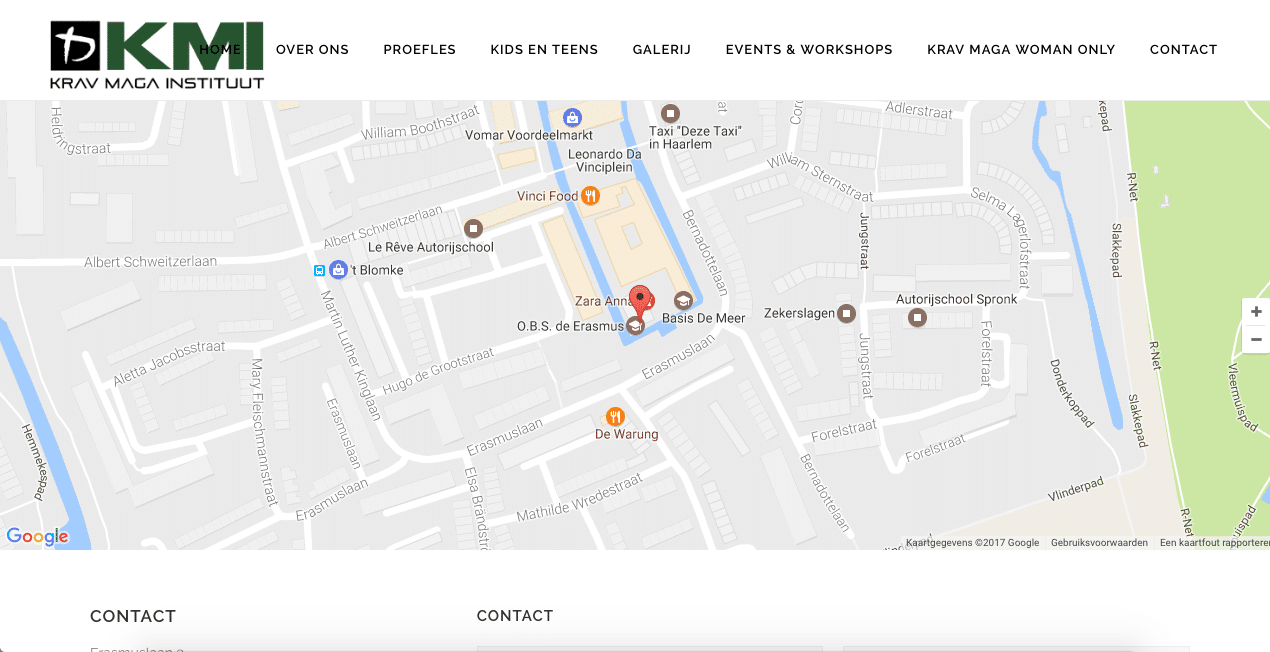1270x652 pixels.
Task: Open the Gebruiksvoorwaarden map link
Action: click(1099, 543)
